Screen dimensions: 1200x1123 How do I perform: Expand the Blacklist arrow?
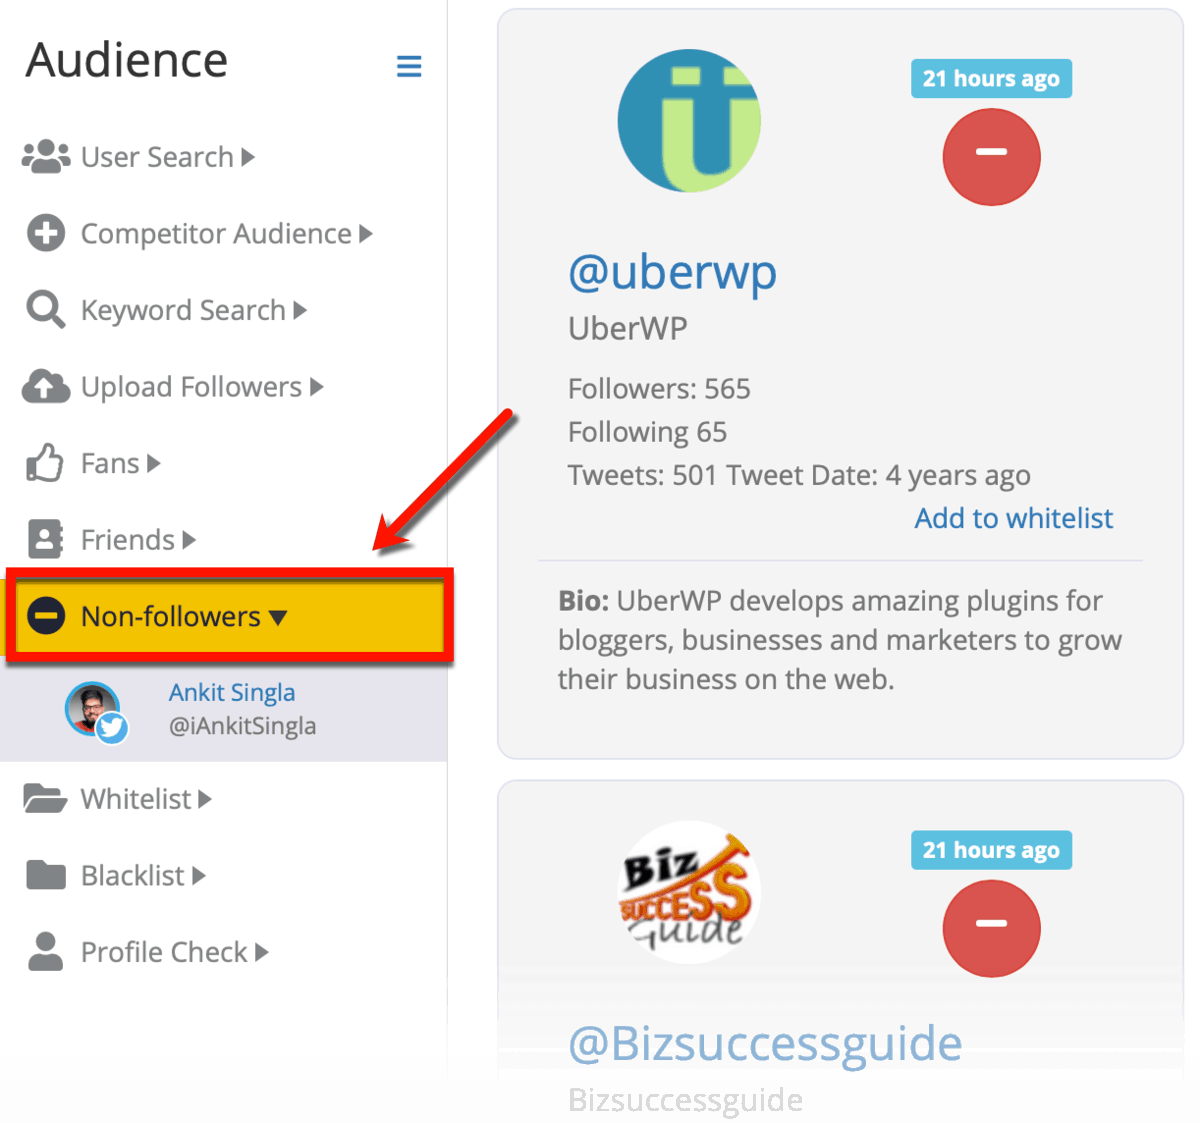click(199, 876)
